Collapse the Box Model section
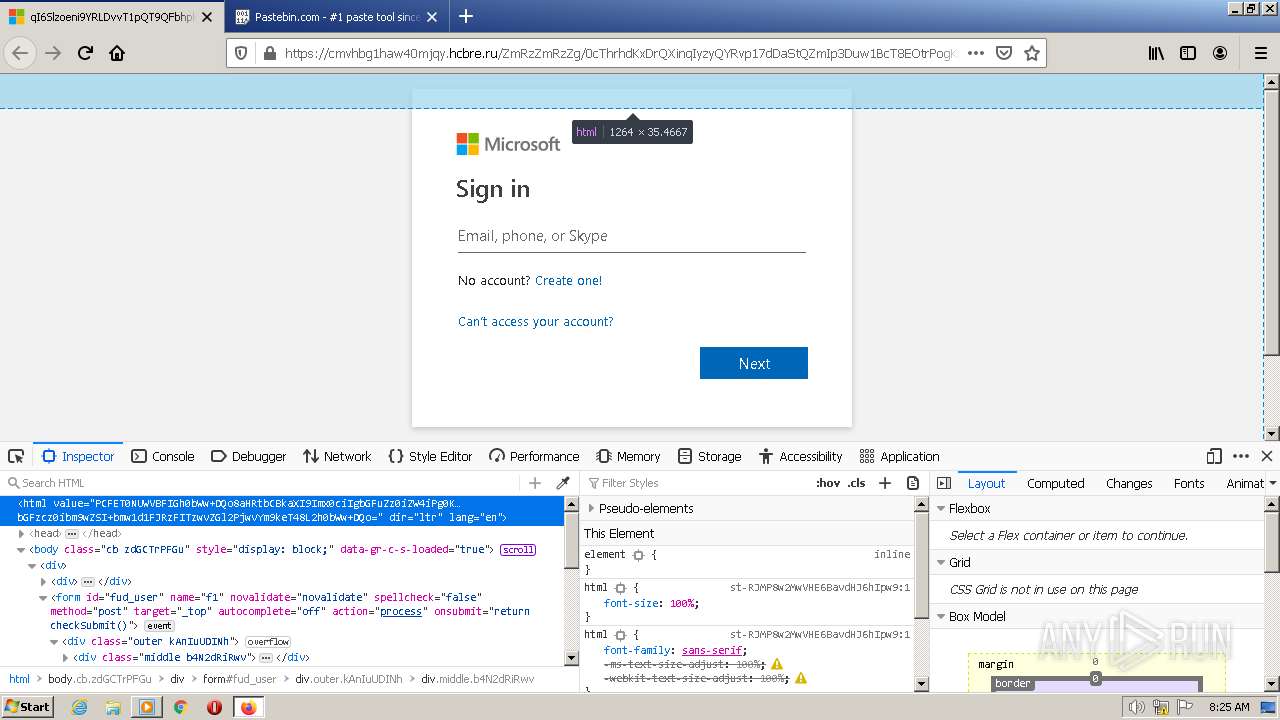The image size is (1280, 720). pyautogui.click(x=940, y=616)
